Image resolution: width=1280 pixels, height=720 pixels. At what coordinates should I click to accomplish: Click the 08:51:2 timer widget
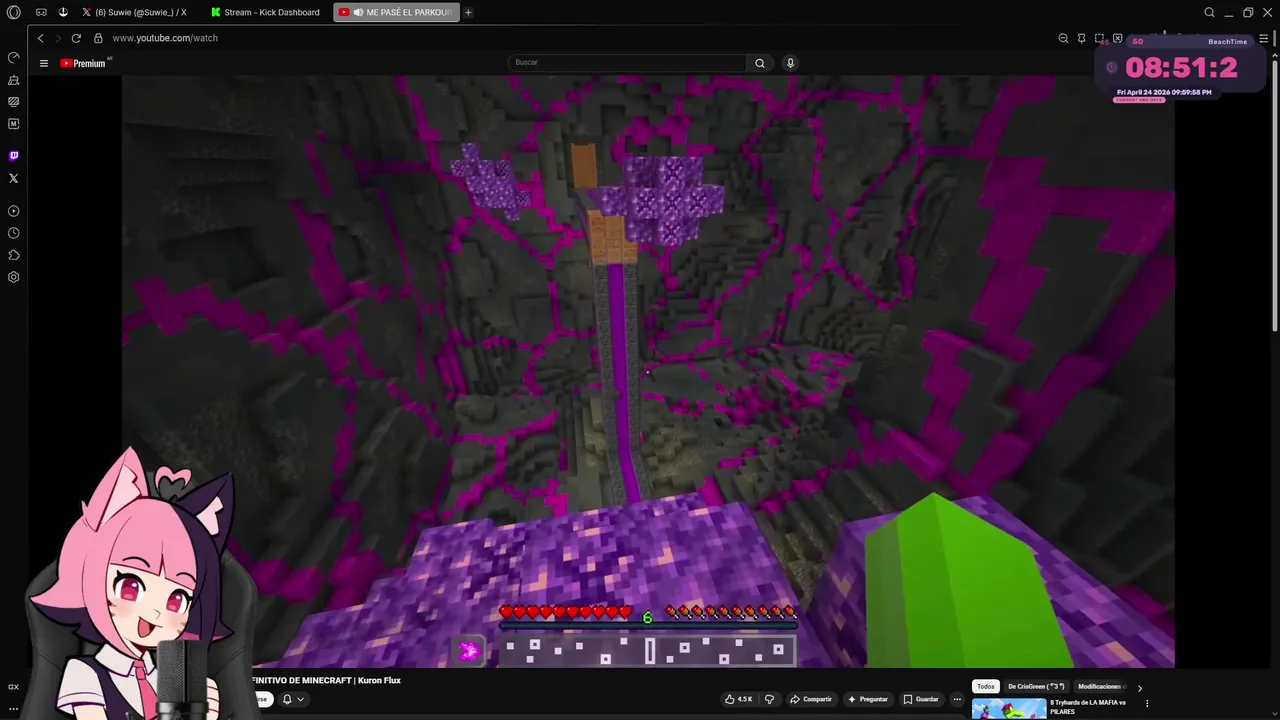pos(1181,68)
